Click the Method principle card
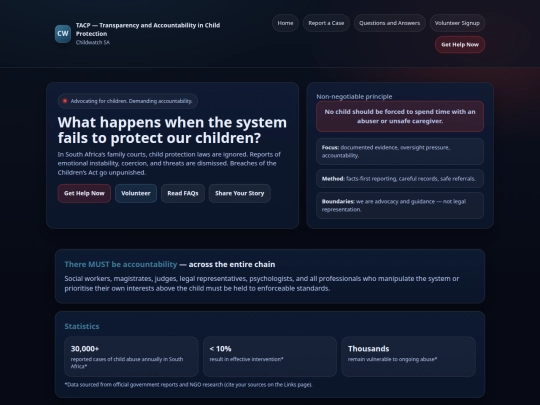Viewport: 540px width, 405px height. [x=400, y=178]
